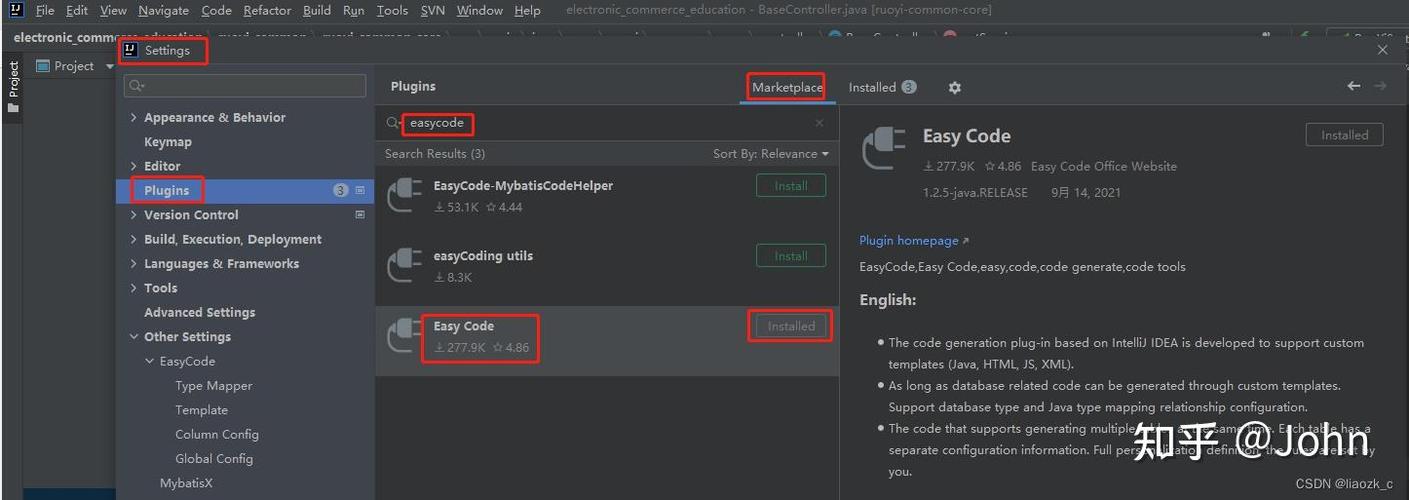
Task: Select Keymap in settings tree
Action: (x=167, y=142)
